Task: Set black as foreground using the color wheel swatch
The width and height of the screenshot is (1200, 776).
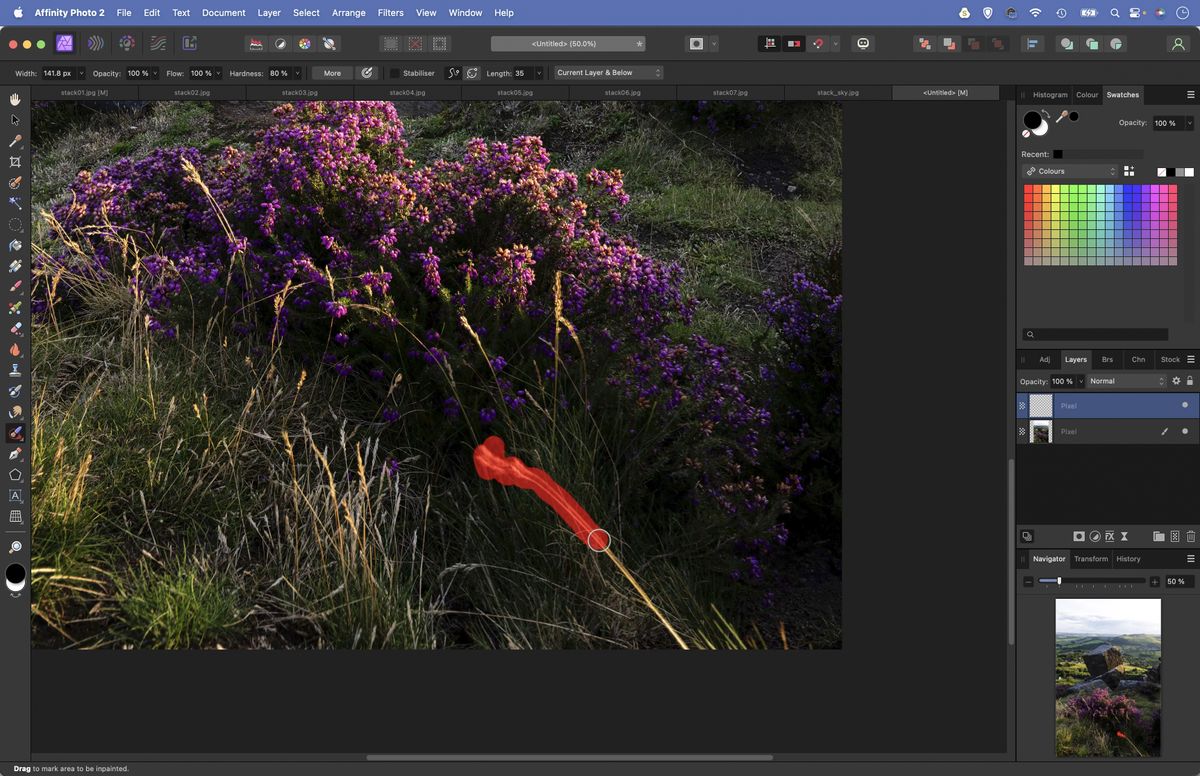Action: (1032, 120)
